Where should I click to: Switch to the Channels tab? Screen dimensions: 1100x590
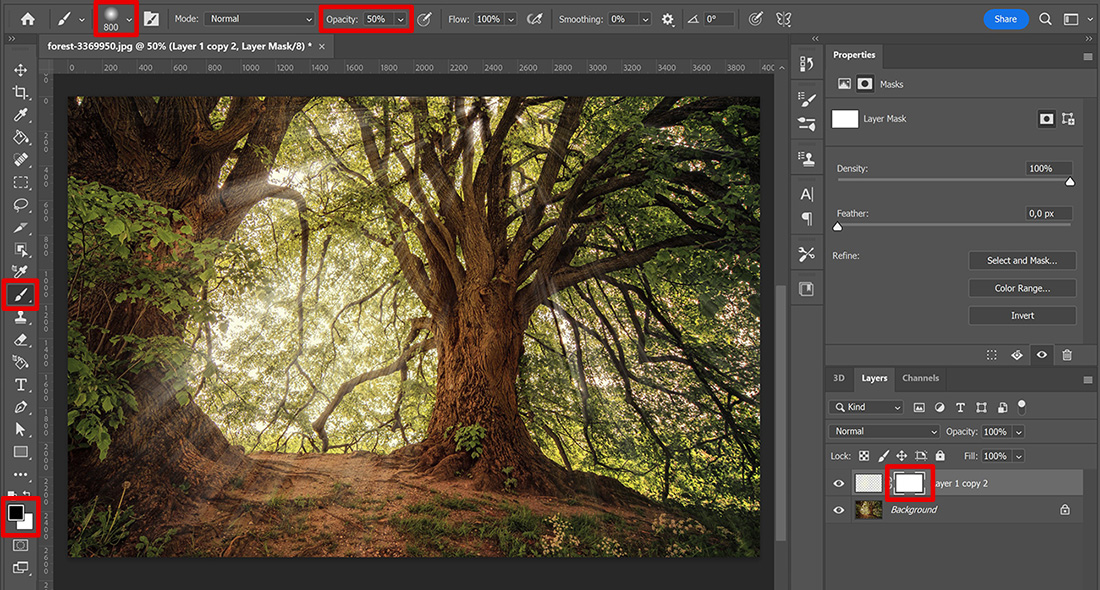(x=919, y=378)
